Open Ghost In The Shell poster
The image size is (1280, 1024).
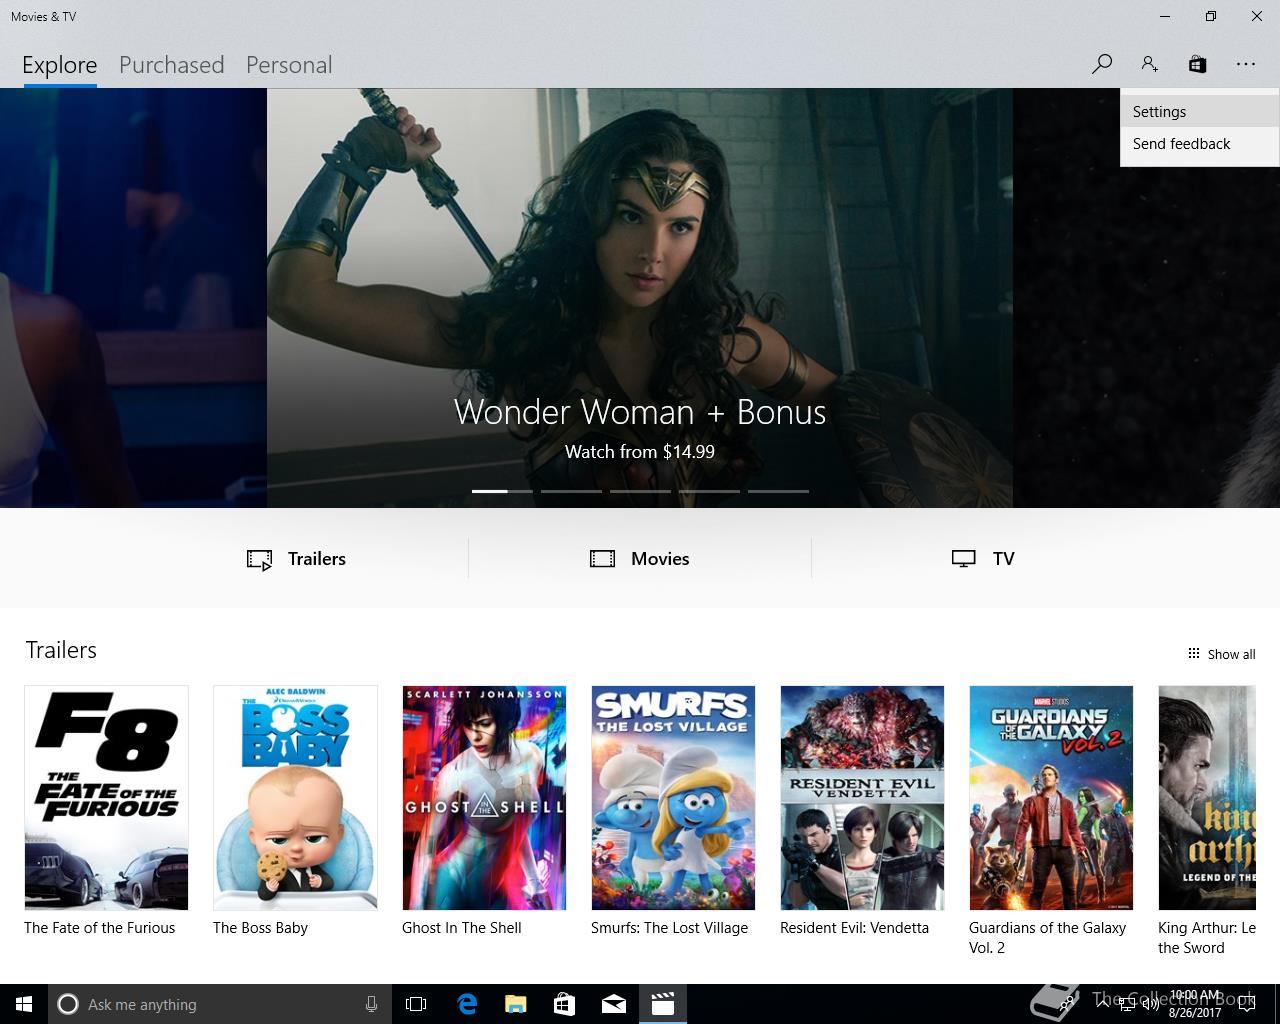click(484, 798)
